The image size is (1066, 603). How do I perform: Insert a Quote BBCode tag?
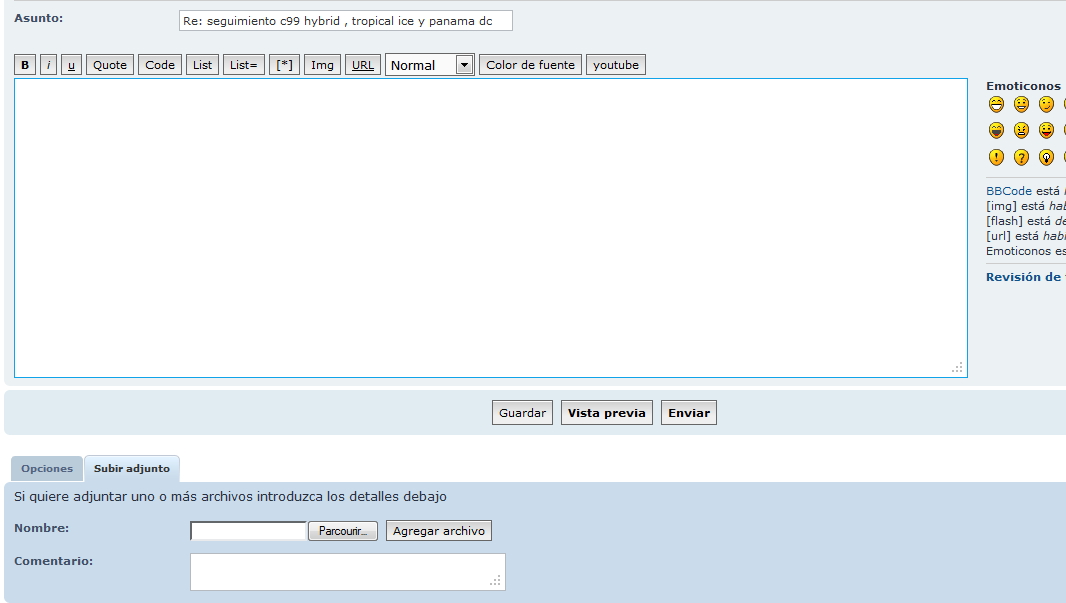pyautogui.click(x=110, y=65)
